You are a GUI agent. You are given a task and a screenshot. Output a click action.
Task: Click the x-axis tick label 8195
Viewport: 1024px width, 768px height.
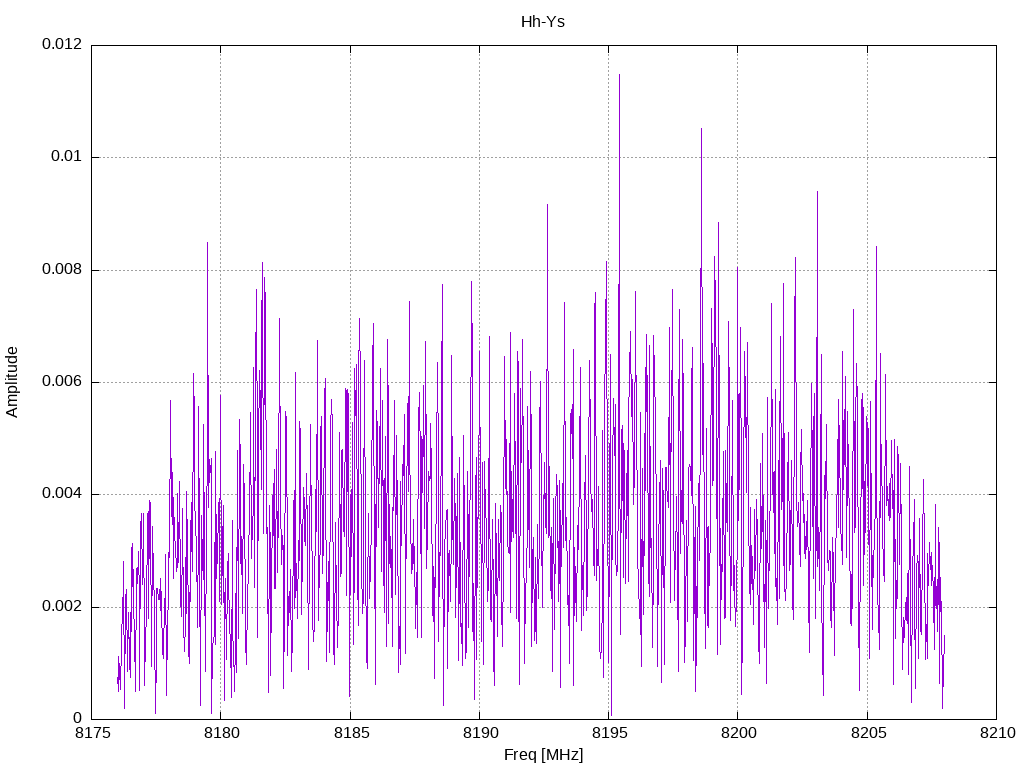(x=609, y=733)
